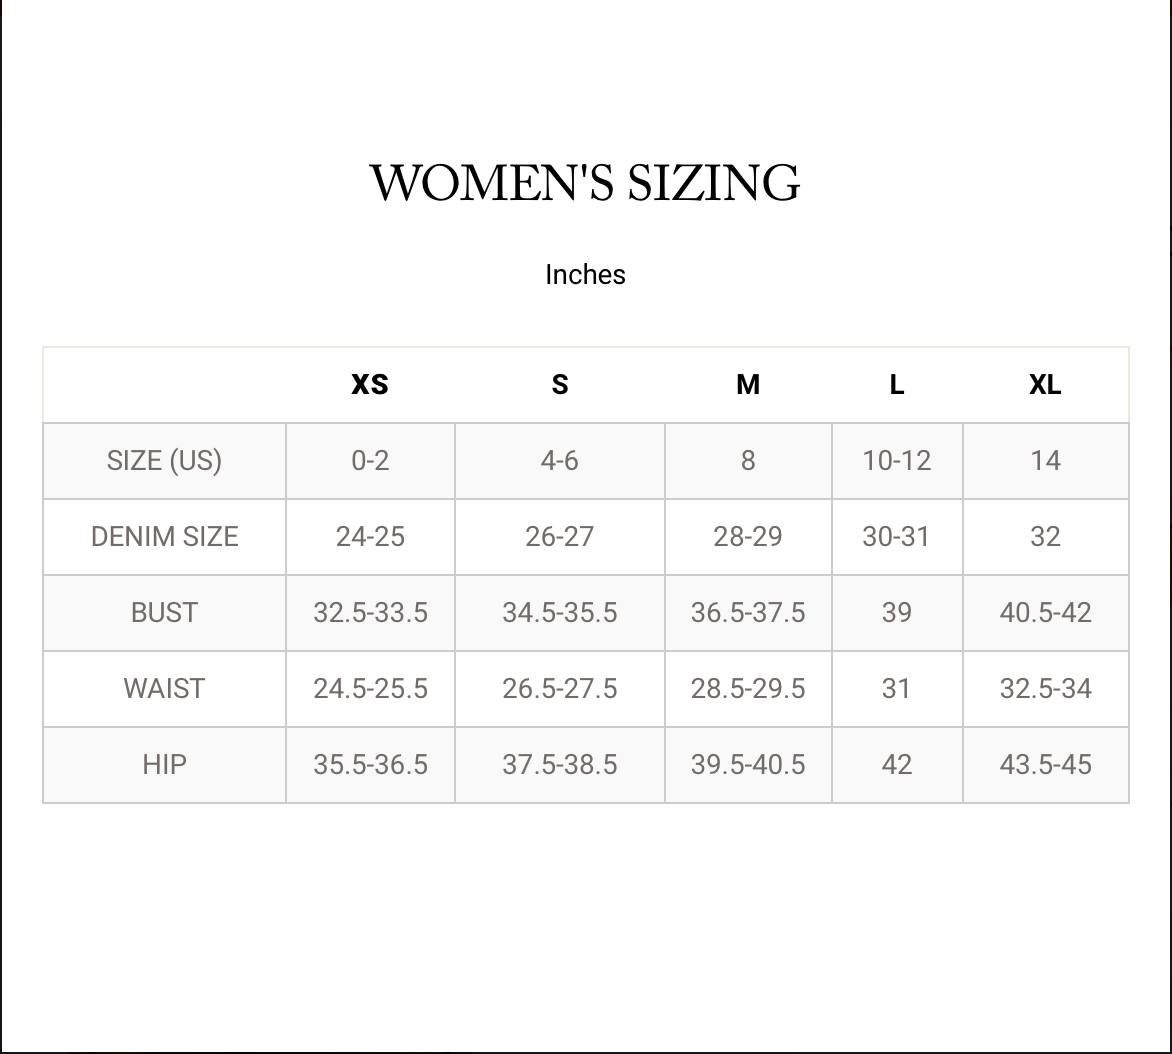1172x1054 pixels.
Task: Click the 26-27 denim size cell
Action: [560, 537]
